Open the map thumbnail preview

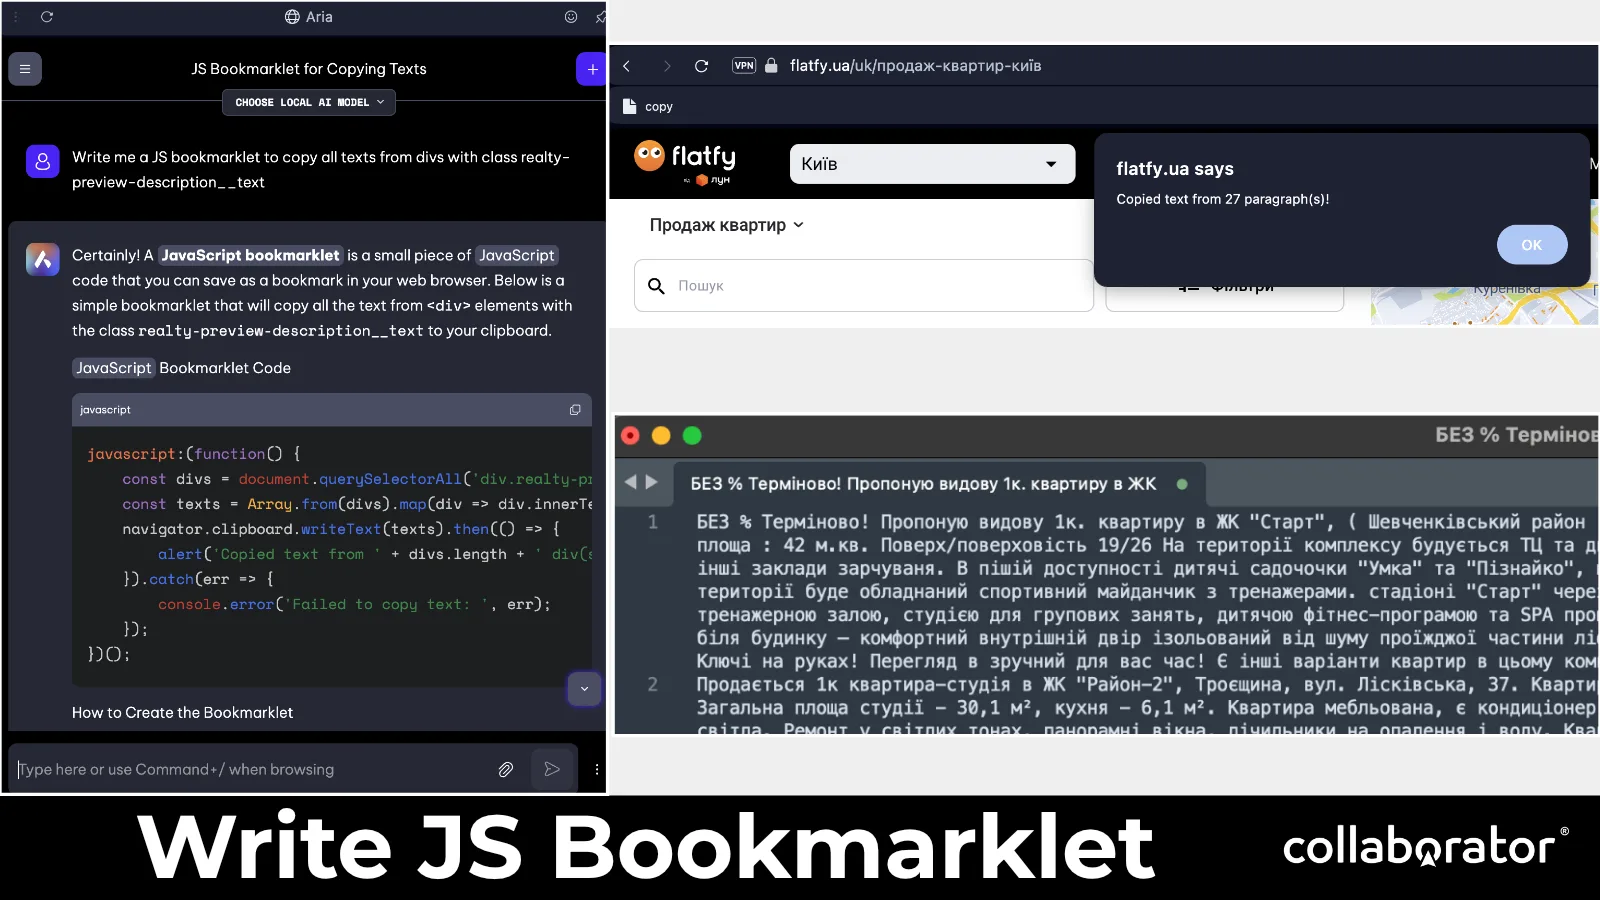tap(1484, 306)
